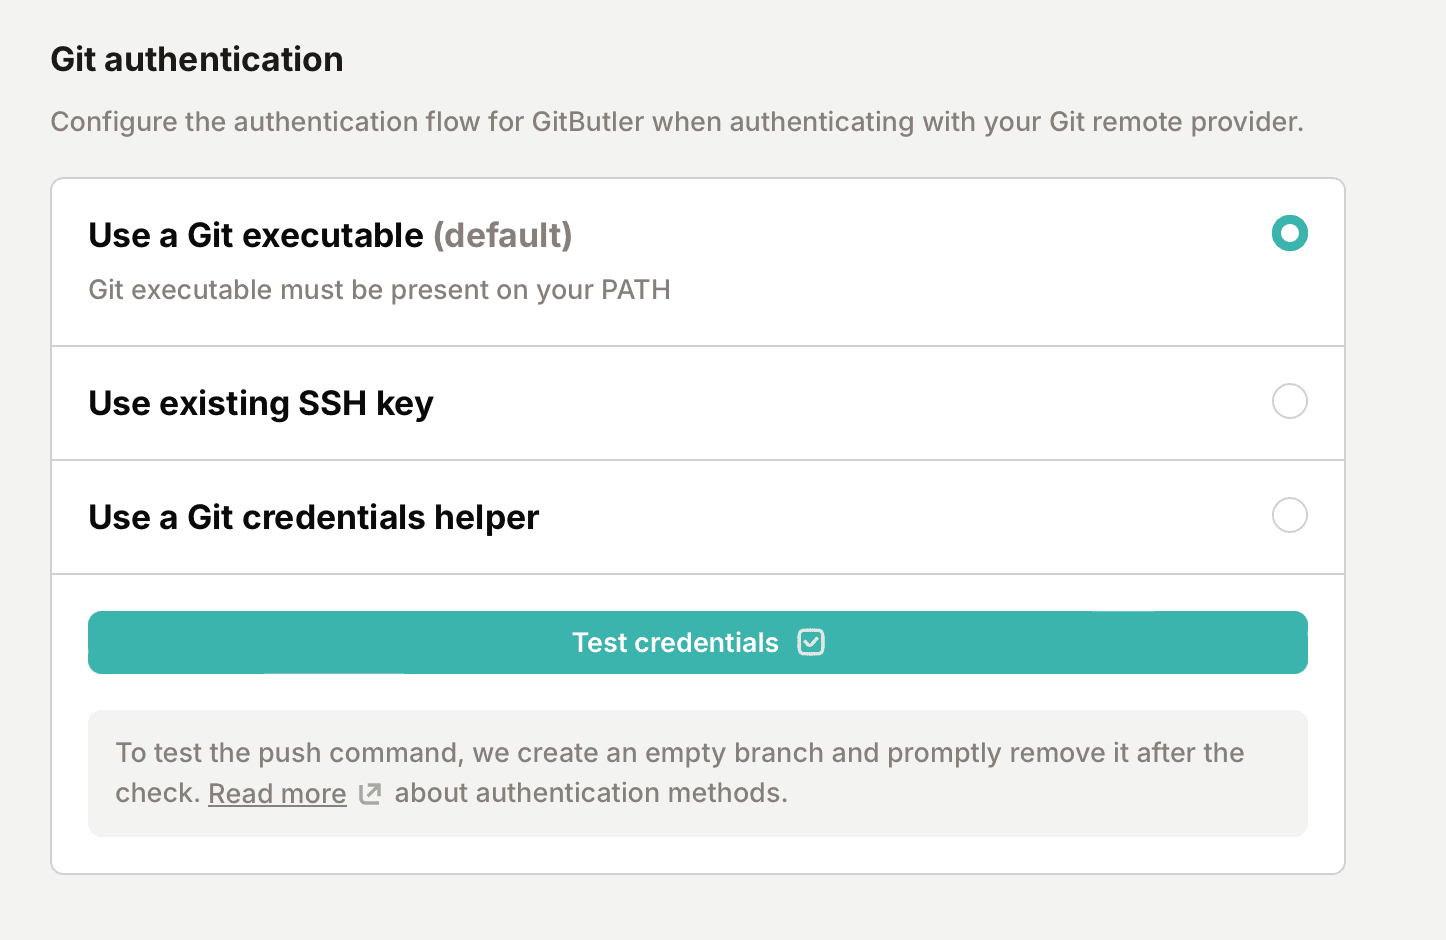Click the gray info box about push command testing
Viewport: 1446px width, 940px height.
[698, 772]
